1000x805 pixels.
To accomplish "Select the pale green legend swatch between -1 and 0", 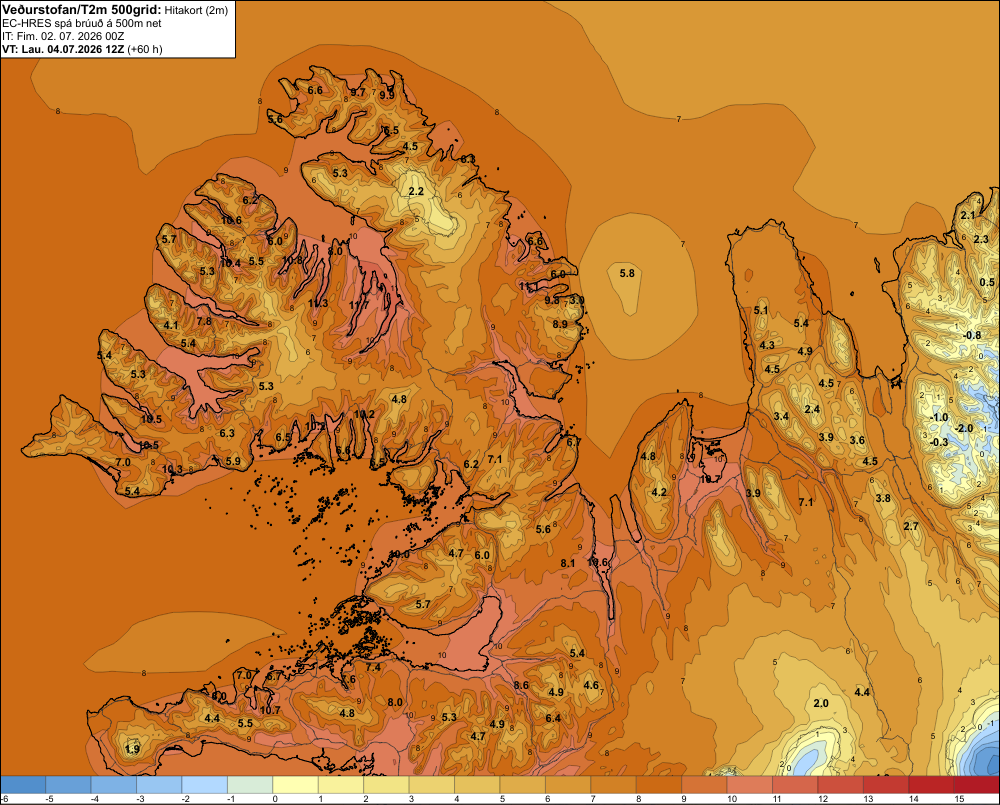I will pos(250,785).
